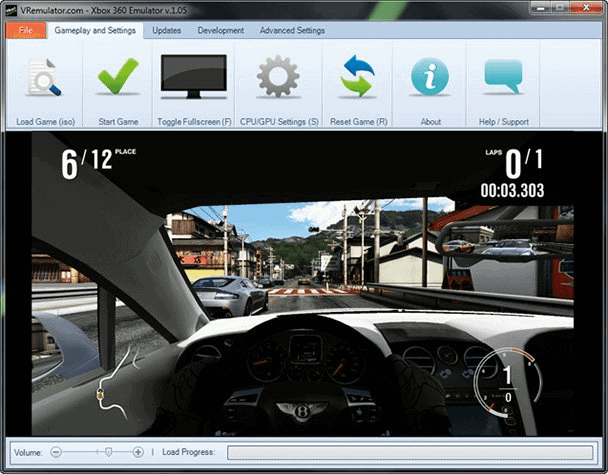The width and height of the screenshot is (608, 474).
Task: Open the About info icon
Action: click(x=430, y=77)
